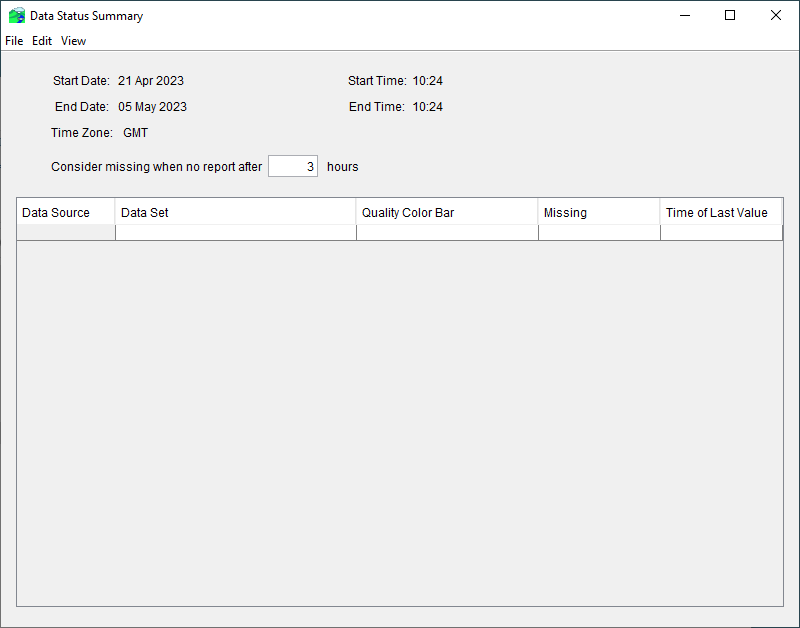This screenshot has height=628, width=800.
Task: Click the empty Quality Color Bar cell
Action: coord(447,233)
